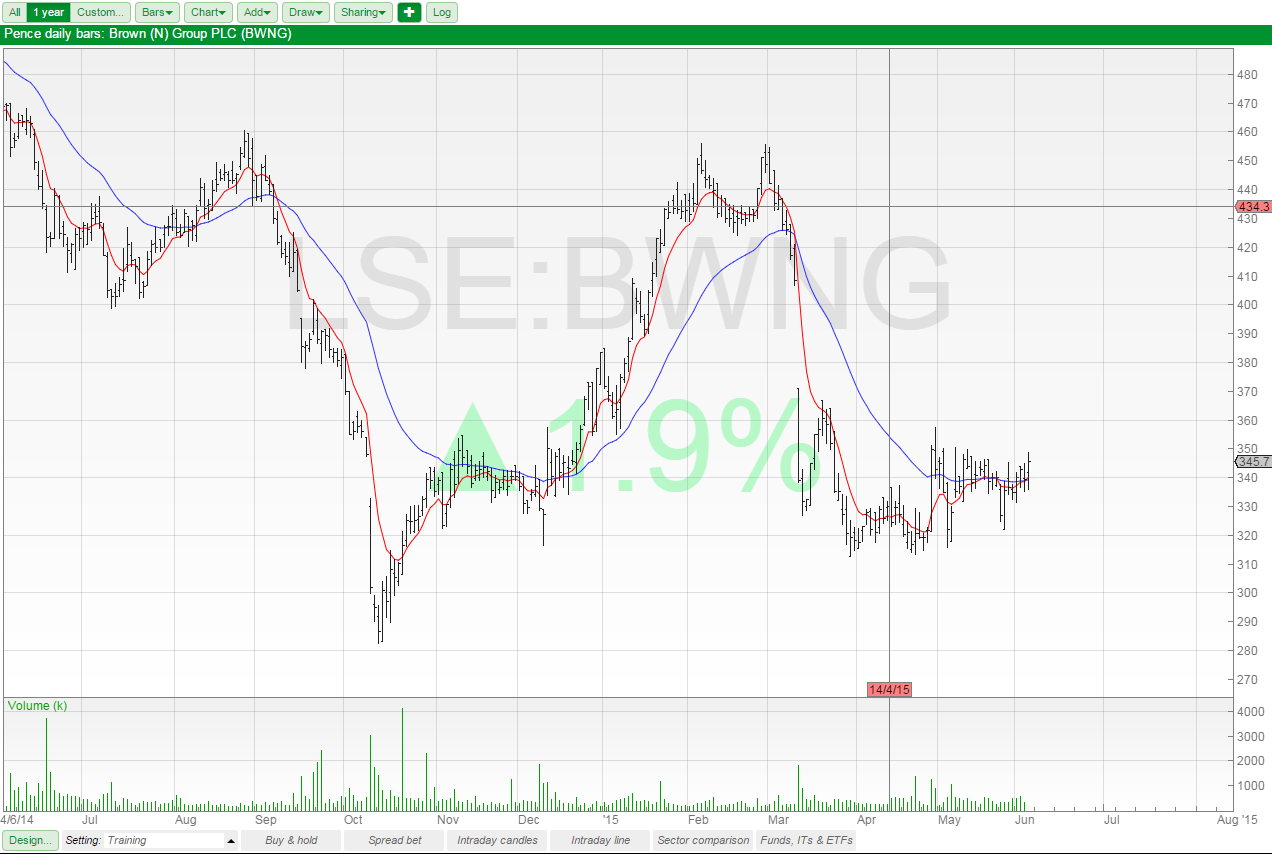Image resolution: width=1272 pixels, height=854 pixels.
Task: Switch to the Buy & hold setting
Action: 291,840
